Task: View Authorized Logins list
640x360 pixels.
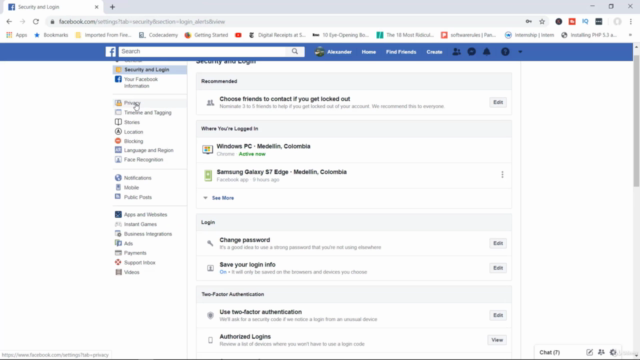Action: (x=497, y=340)
